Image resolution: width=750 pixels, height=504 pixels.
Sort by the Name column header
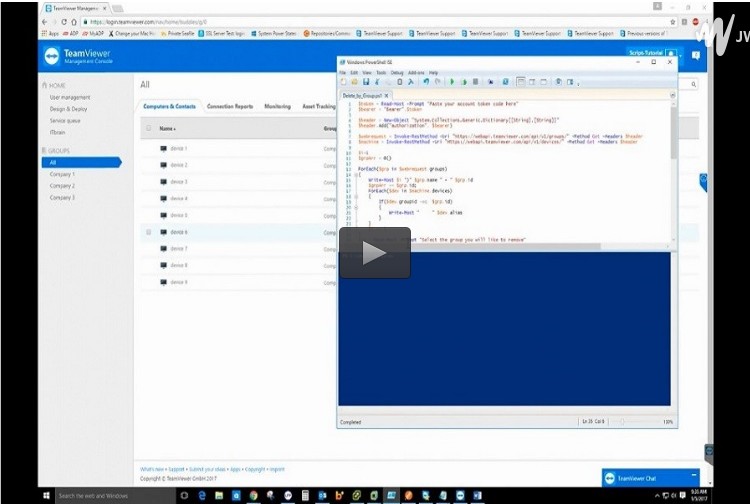167,129
